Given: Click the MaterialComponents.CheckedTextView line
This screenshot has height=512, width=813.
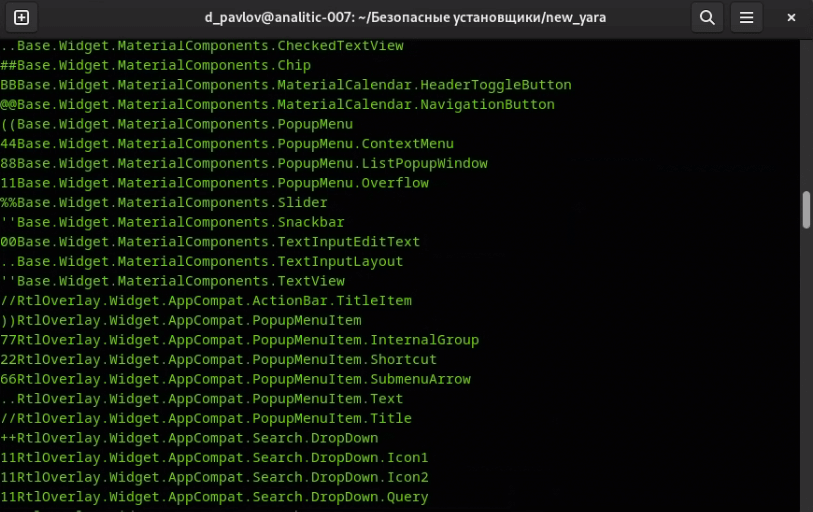Looking at the screenshot, I should 202,46.
